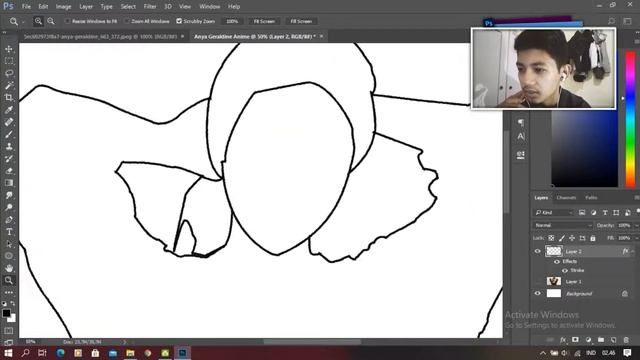The height and width of the screenshot is (360, 640).
Task: Uncheck the Scrubby Zoom checkbox
Action: tap(179, 21)
